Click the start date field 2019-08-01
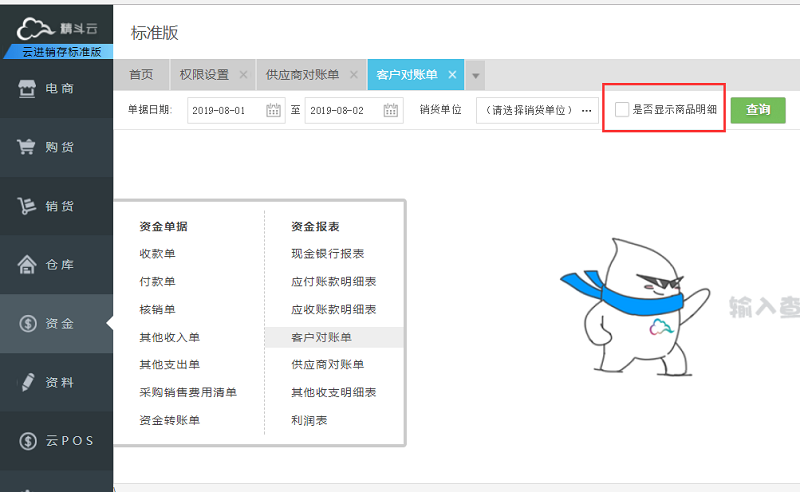 (225, 110)
